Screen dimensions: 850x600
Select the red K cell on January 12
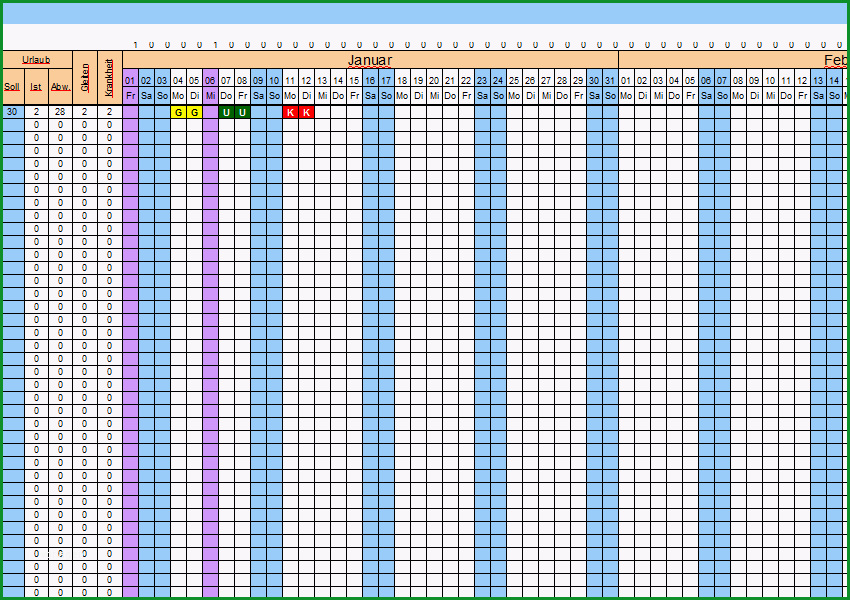point(306,112)
